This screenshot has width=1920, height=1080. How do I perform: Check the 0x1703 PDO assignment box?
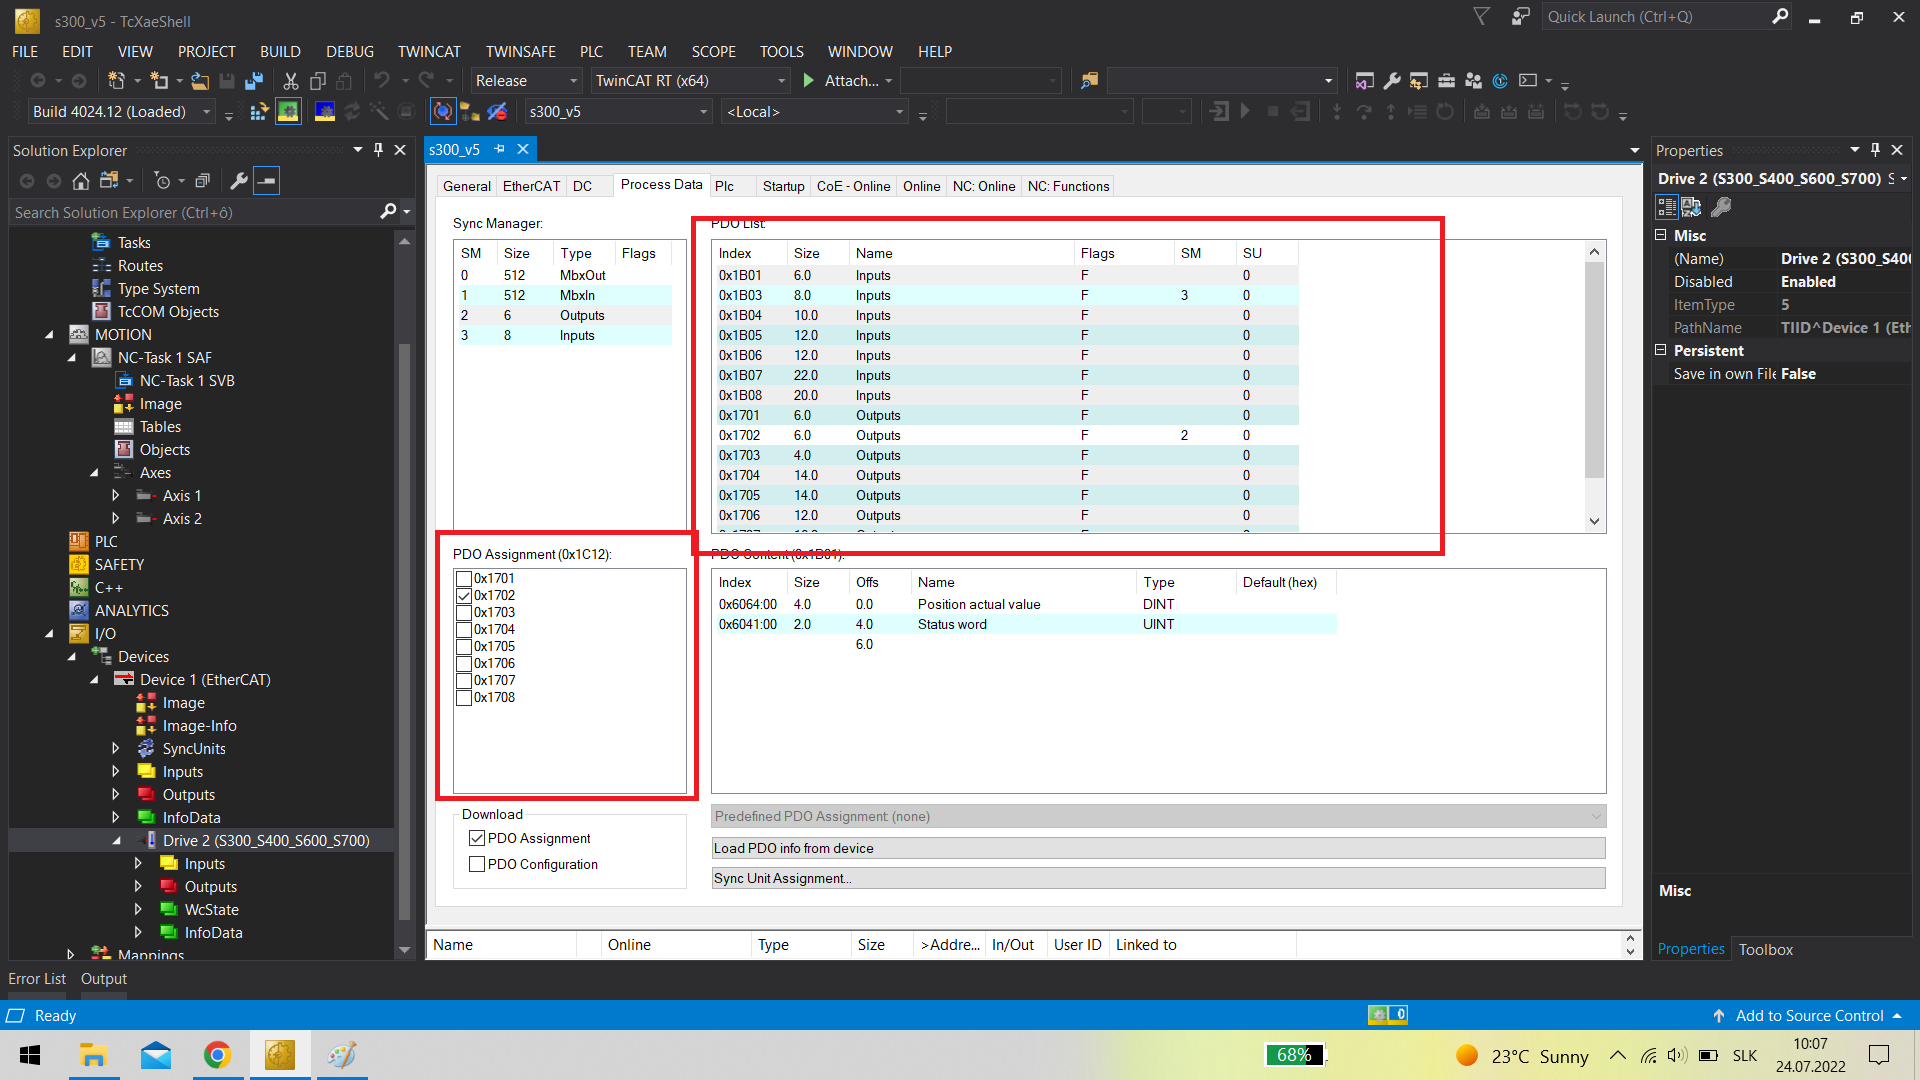pos(464,613)
